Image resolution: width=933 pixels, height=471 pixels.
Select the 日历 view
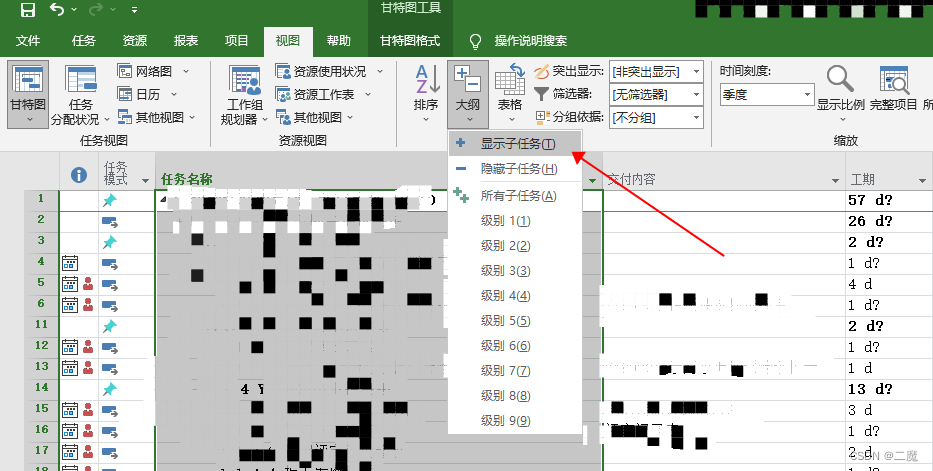(140, 95)
